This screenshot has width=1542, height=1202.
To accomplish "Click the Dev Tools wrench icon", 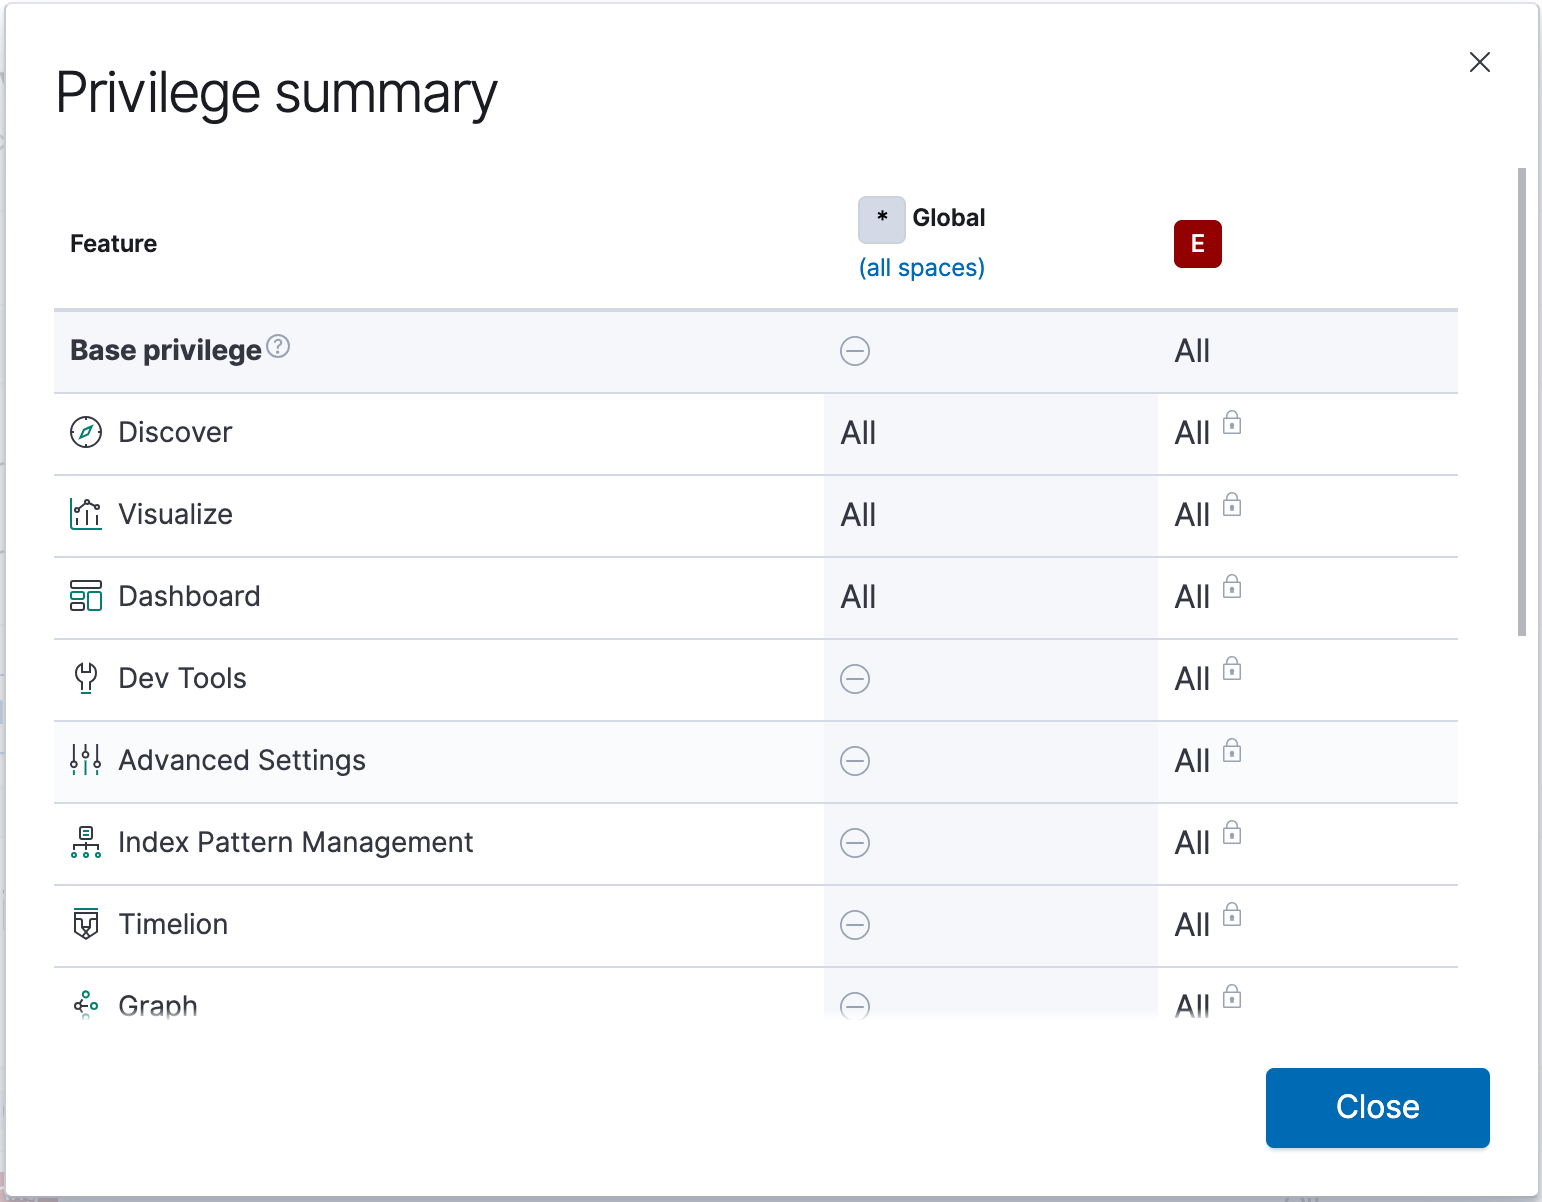I will click(86, 679).
